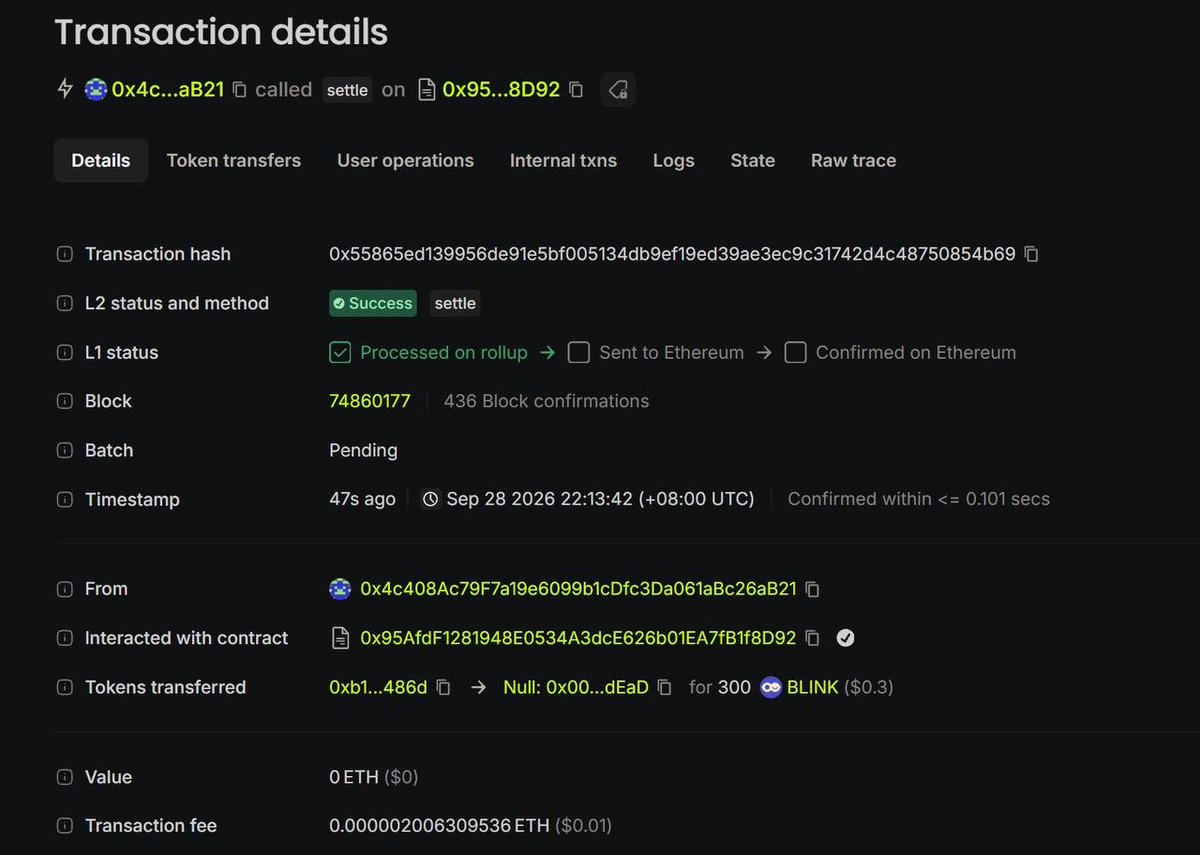Click the green Success status badge
The image size is (1200, 855).
click(372, 303)
